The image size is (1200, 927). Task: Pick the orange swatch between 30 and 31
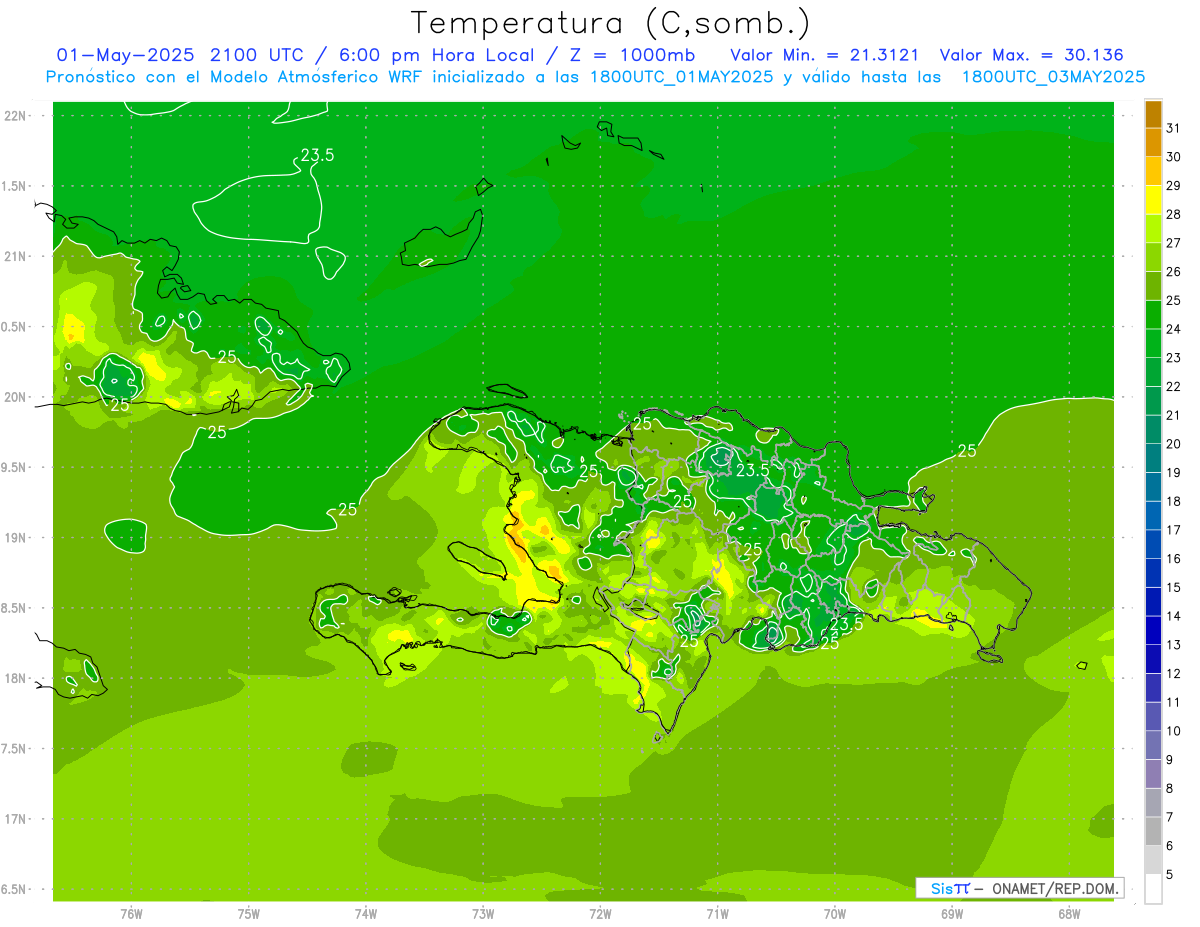coord(1153,142)
